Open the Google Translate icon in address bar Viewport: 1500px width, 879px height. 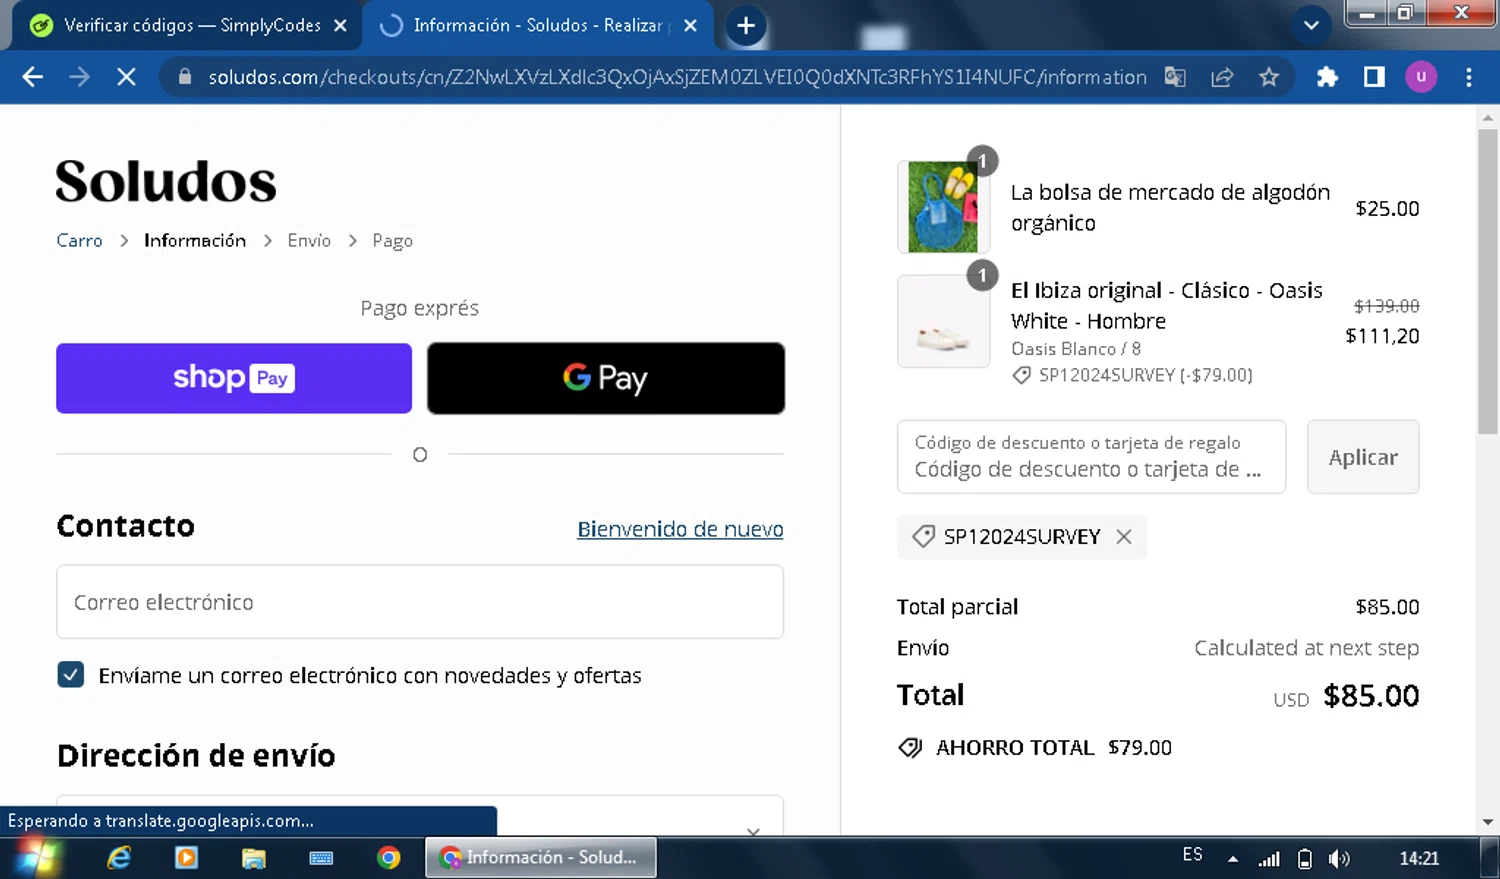coord(1175,77)
